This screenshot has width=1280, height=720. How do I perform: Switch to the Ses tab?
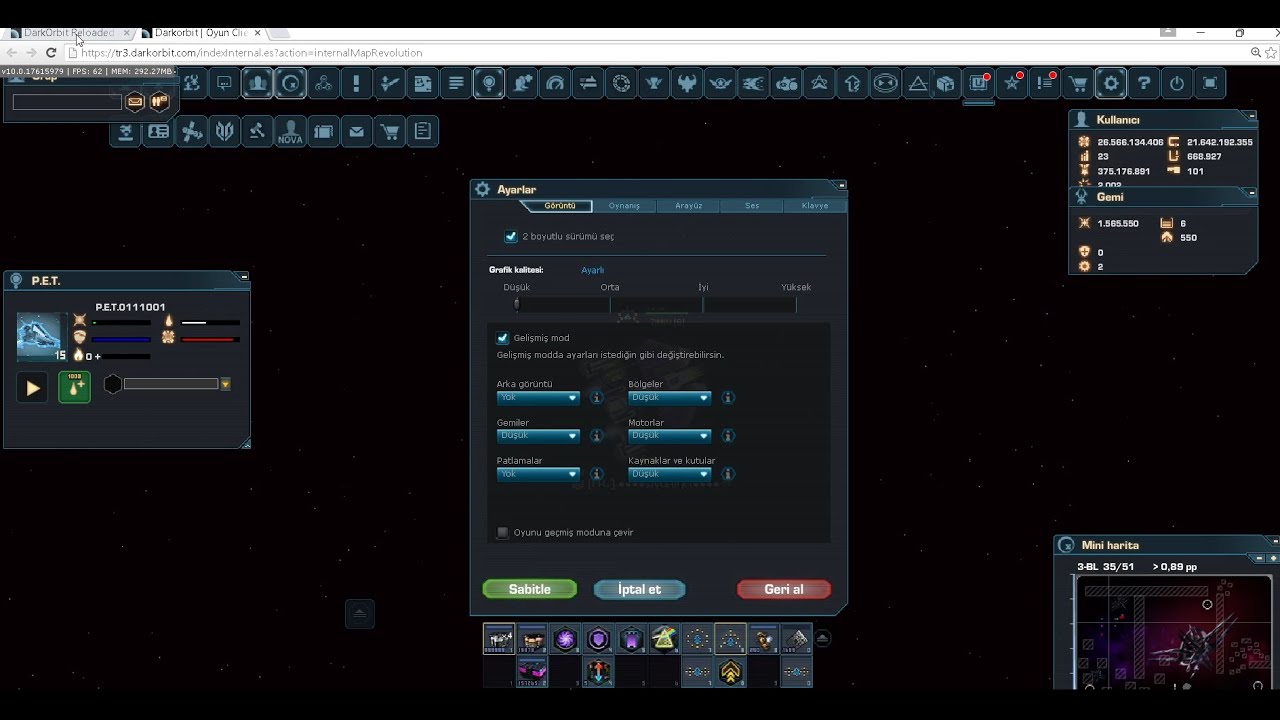point(752,206)
